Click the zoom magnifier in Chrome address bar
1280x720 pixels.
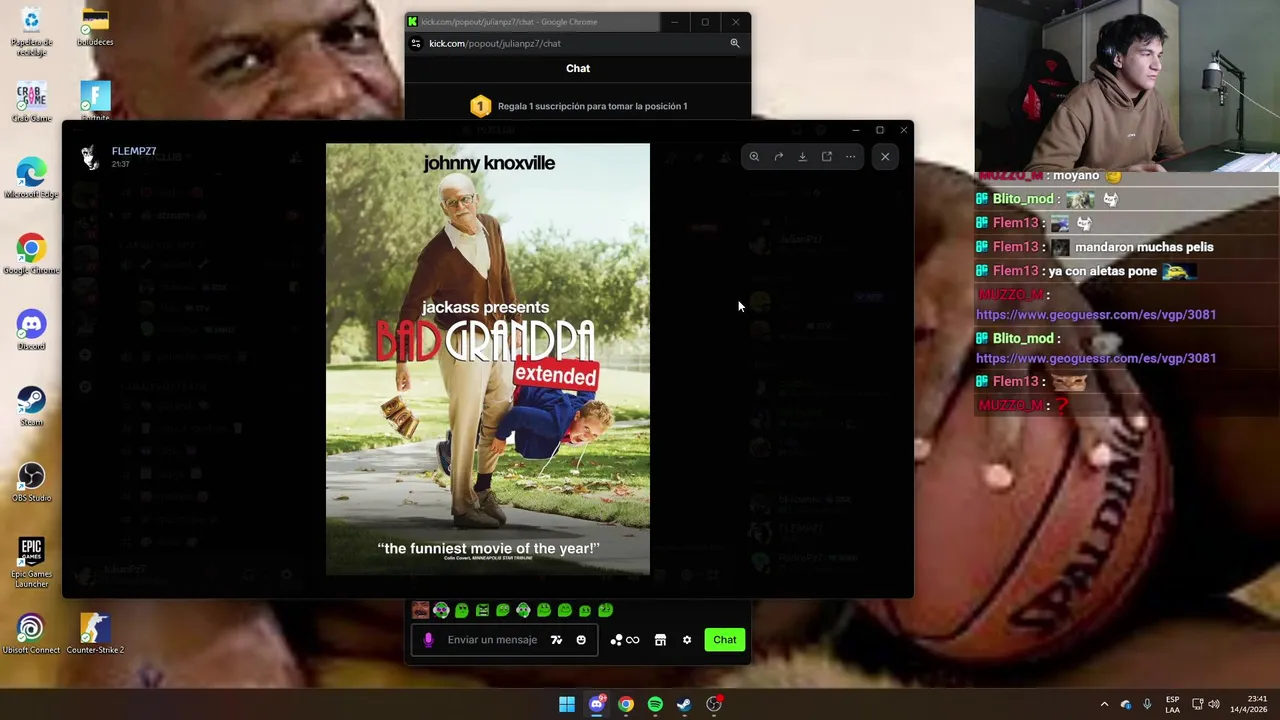(x=735, y=43)
